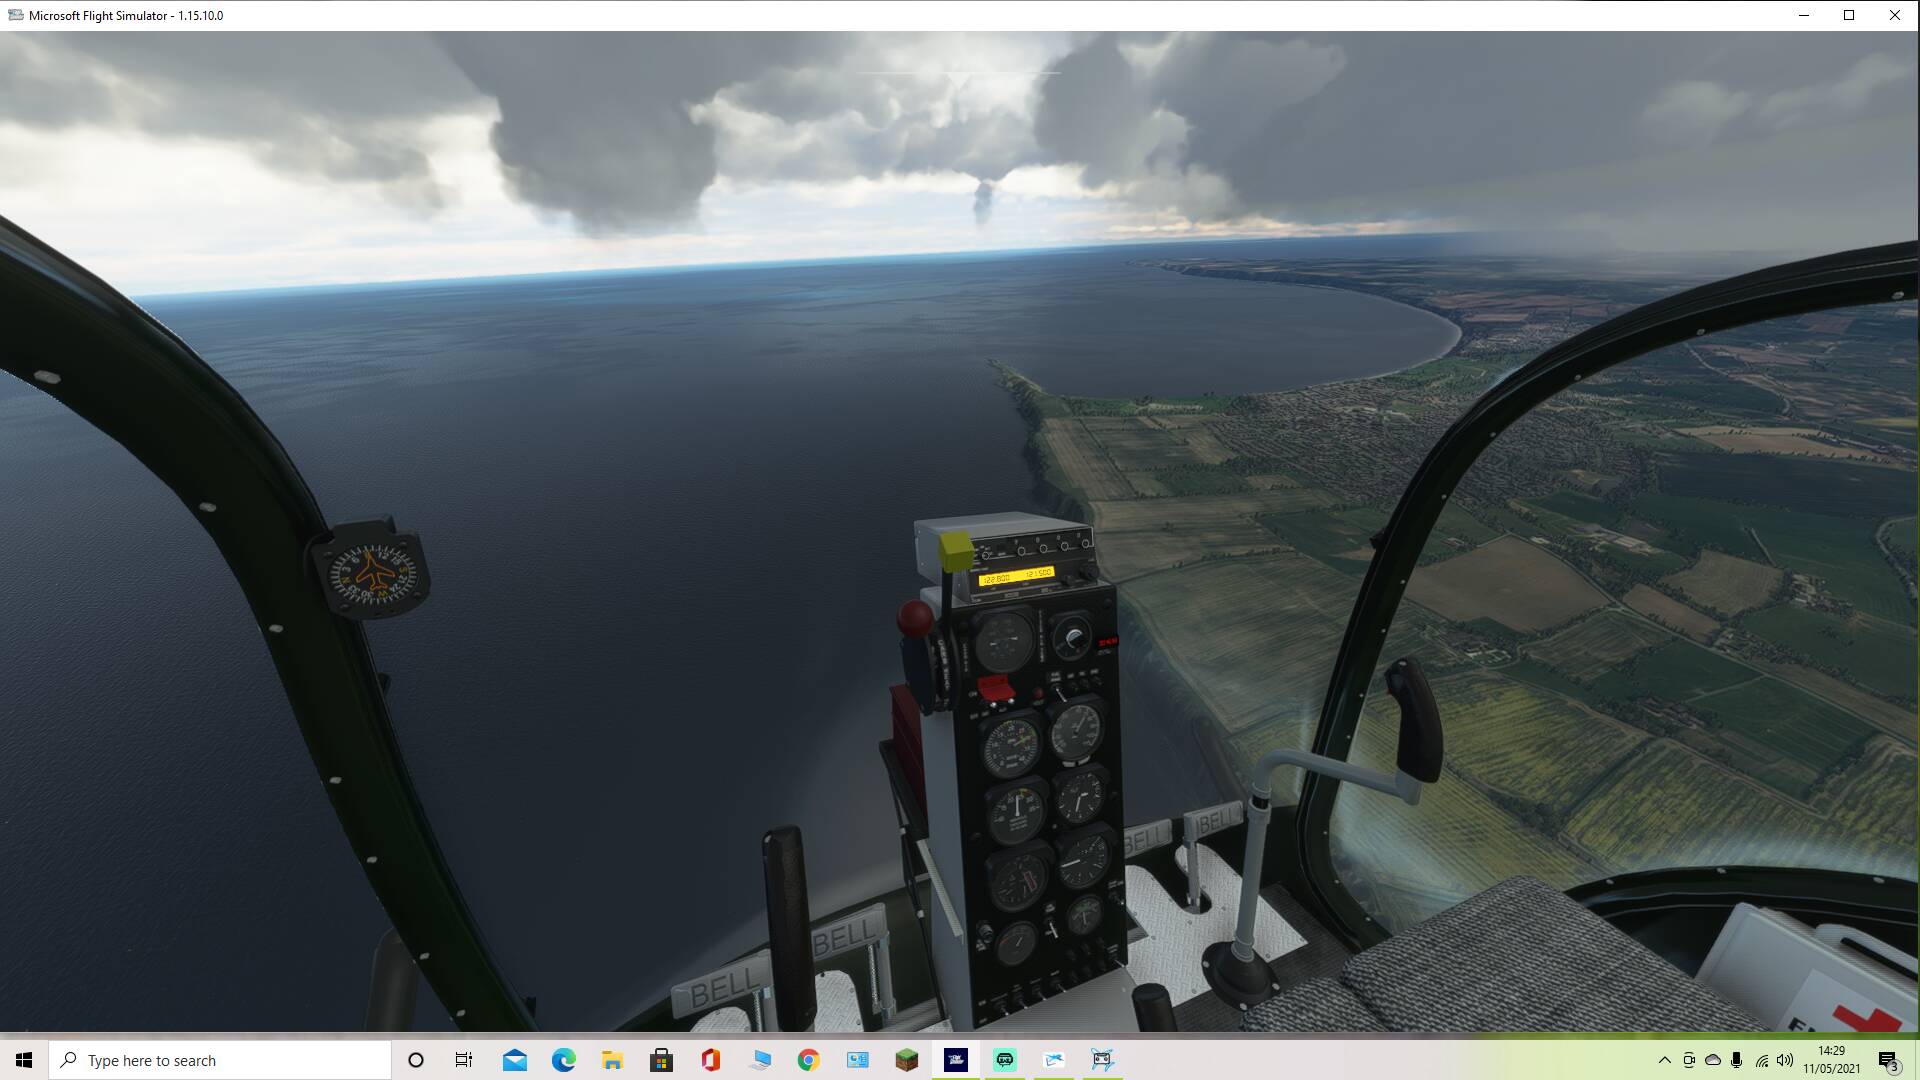Open the notification action center
Image resolution: width=1920 pixels, height=1080 pixels.
point(1888,1060)
